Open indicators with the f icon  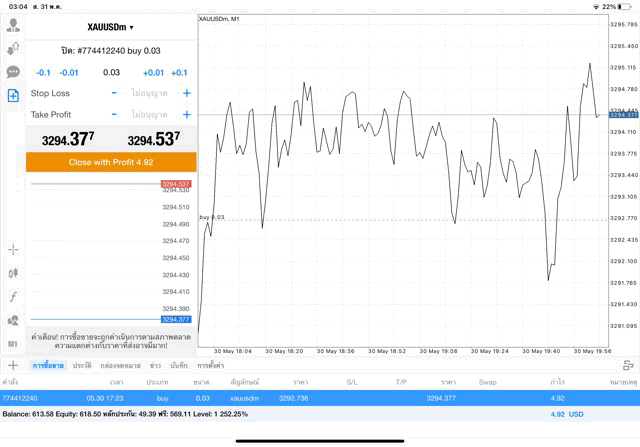(13, 297)
